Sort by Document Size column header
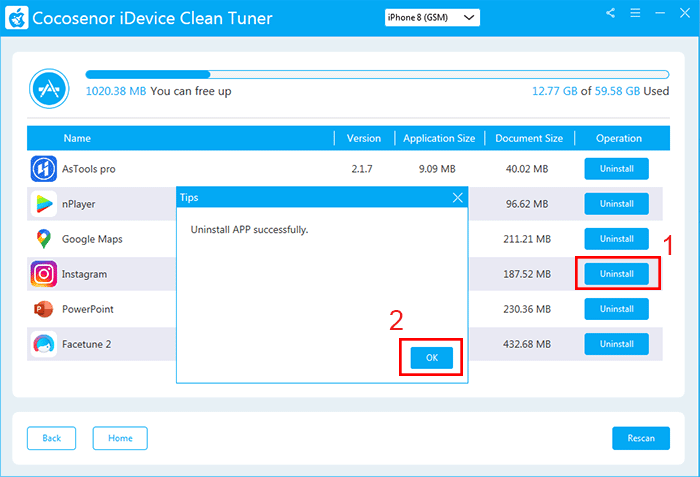Image resolution: width=700 pixels, height=477 pixels. [529, 138]
